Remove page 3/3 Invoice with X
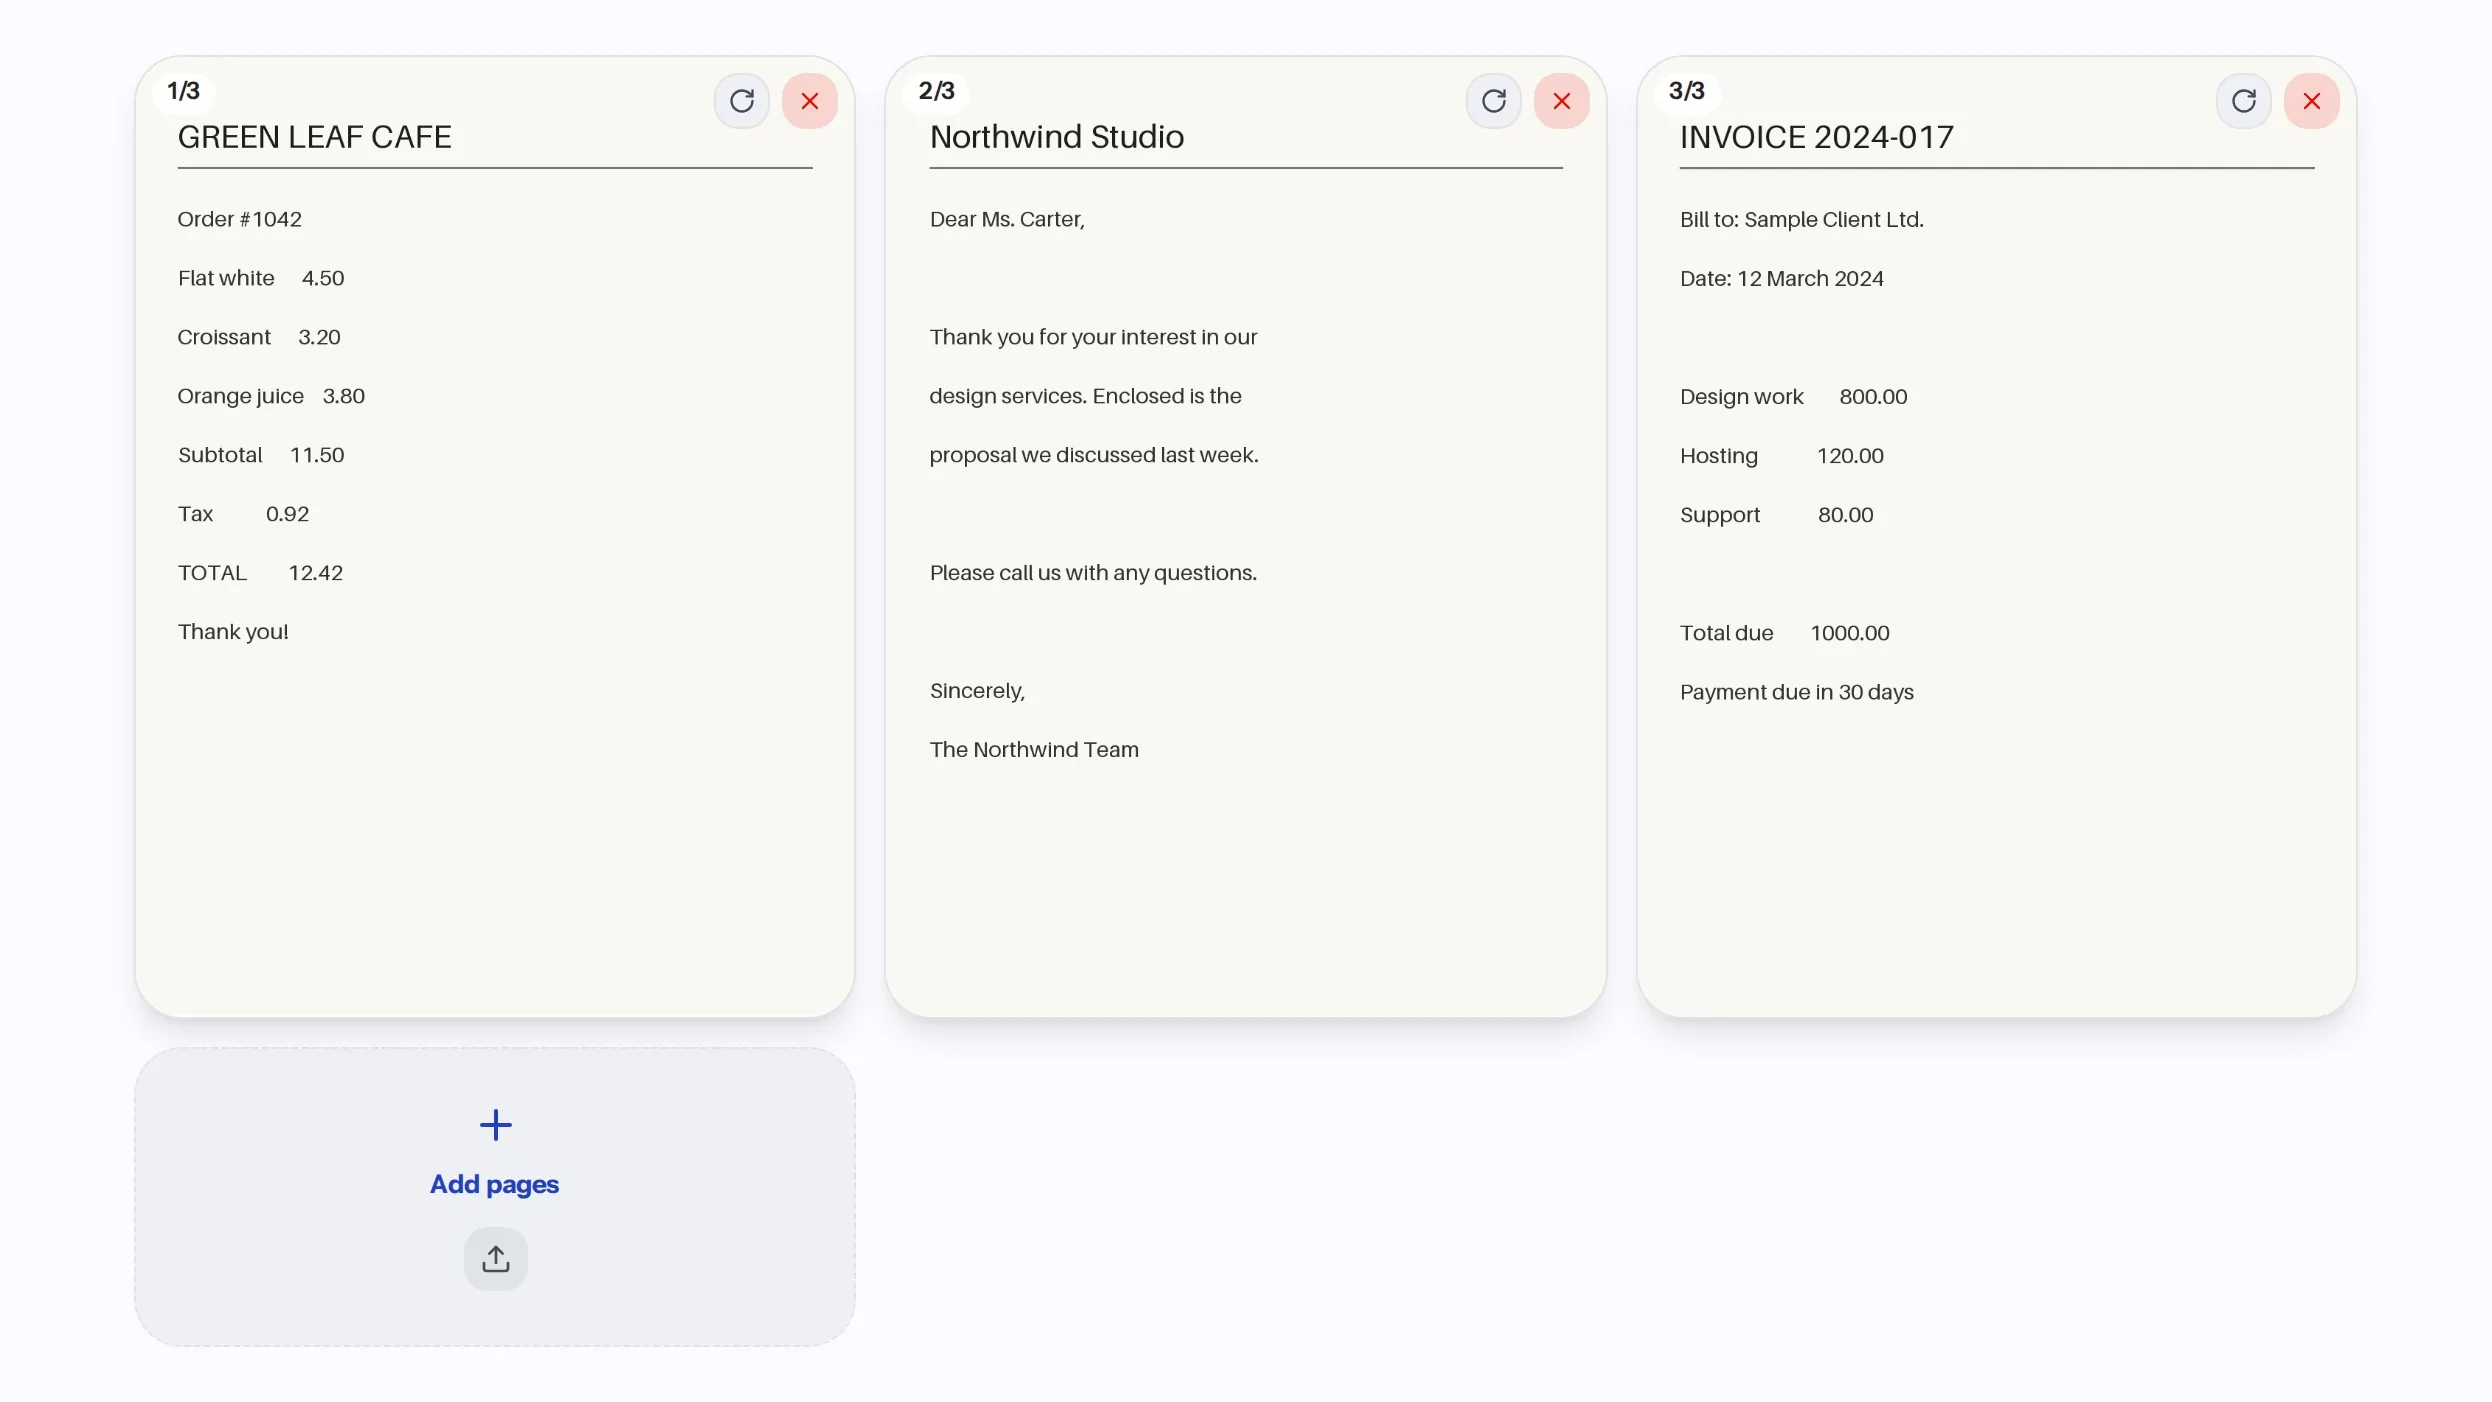The height and width of the screenshot is (1402, 2492). click(2311, 101)
